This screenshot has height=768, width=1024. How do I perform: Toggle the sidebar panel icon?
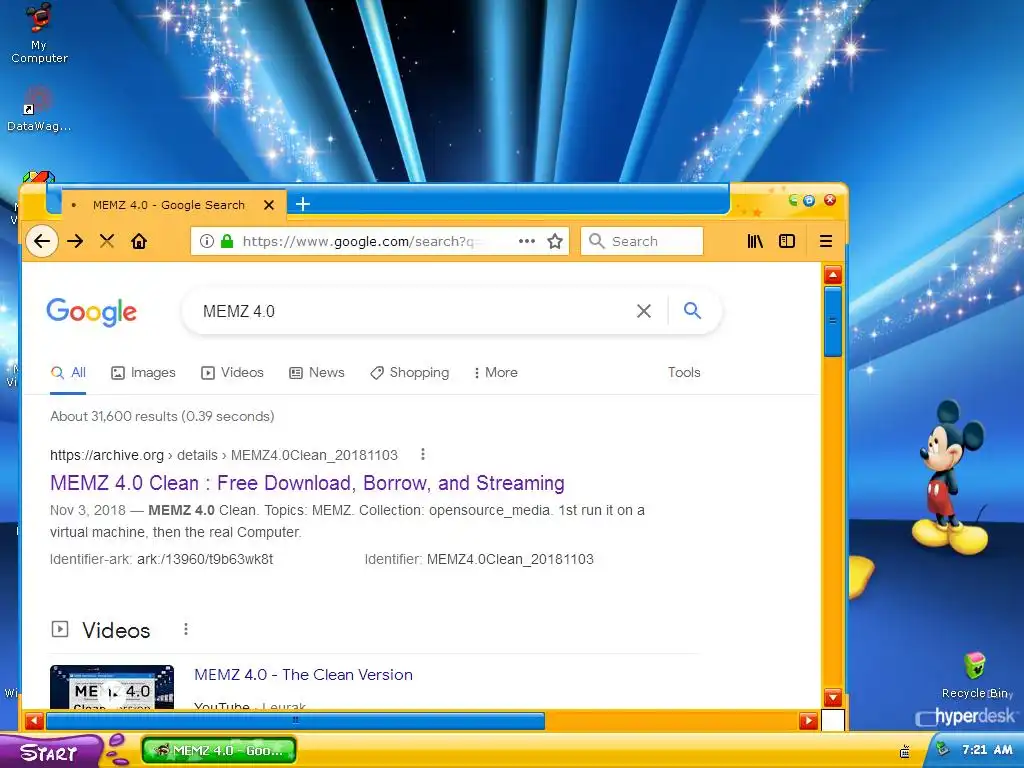pos(787,242)
